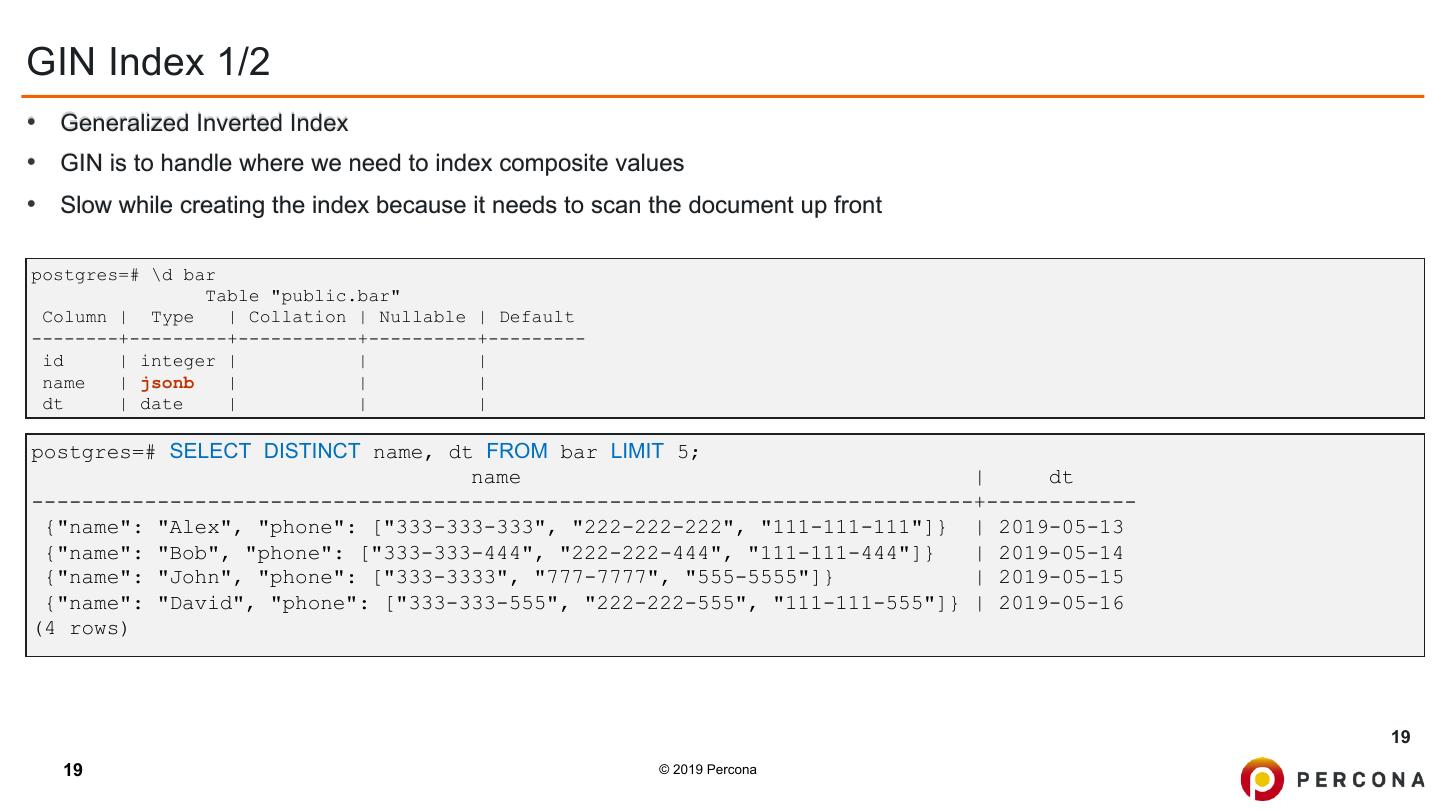This screenshot has width=1440, height=810.
Task: Click the date 2019-05-14
Action: (1061, 553)
